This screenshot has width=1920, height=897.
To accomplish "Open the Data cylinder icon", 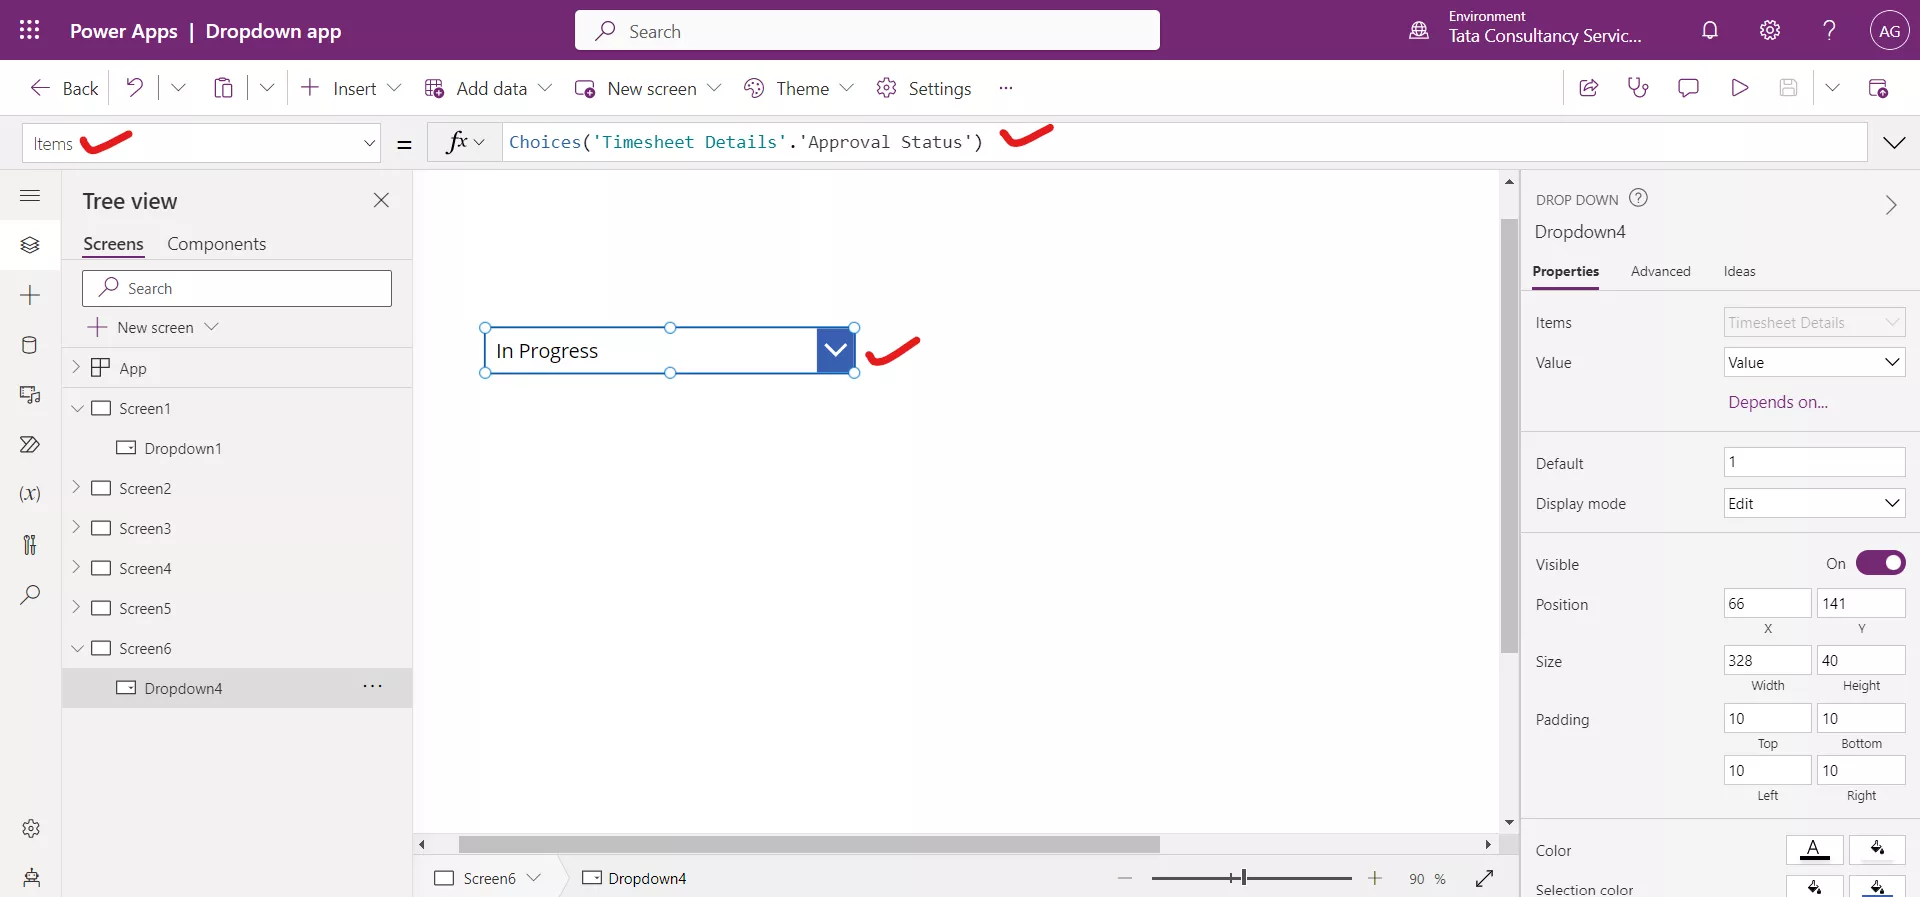I will (x=30, y=345).
